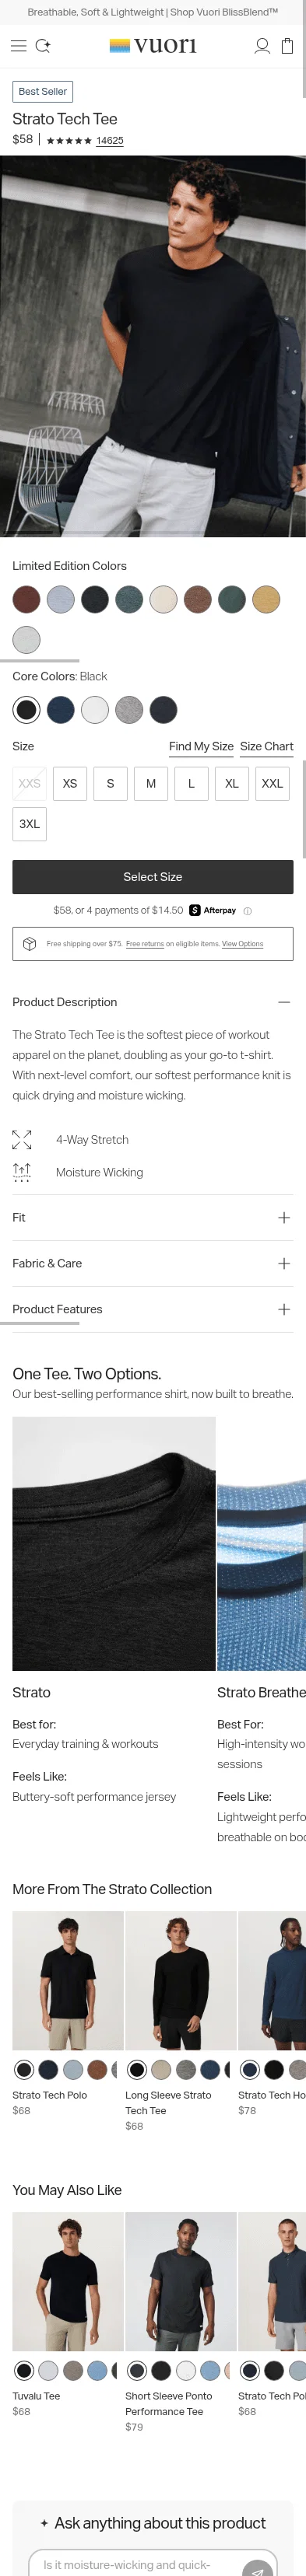This screenshot has width=306, height=2576.
Task: Select size XL
Action: [232, 784]
